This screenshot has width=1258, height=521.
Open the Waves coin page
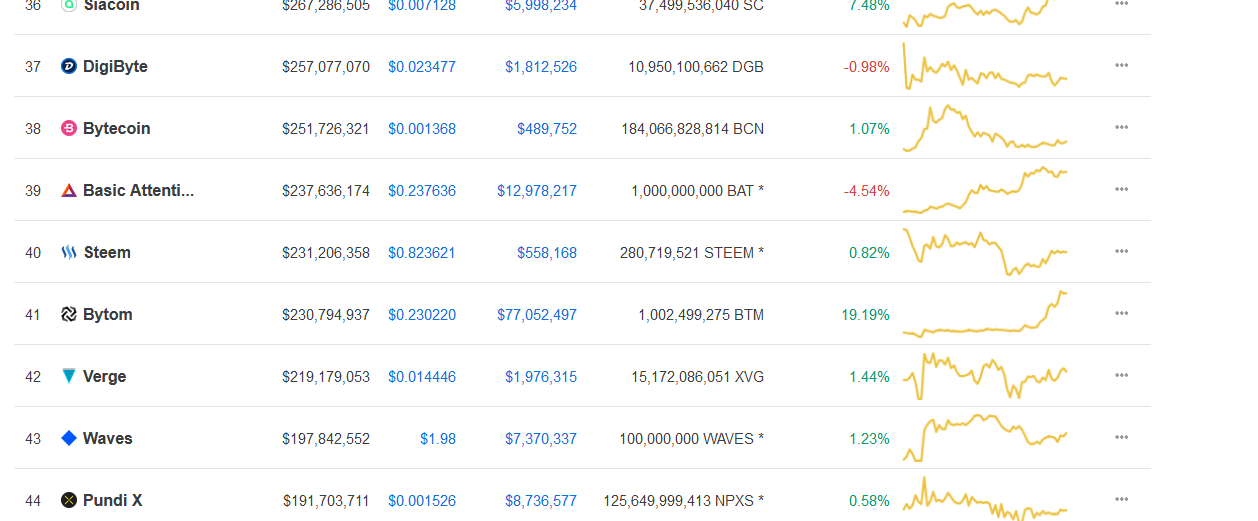click(x=108, y=439)
